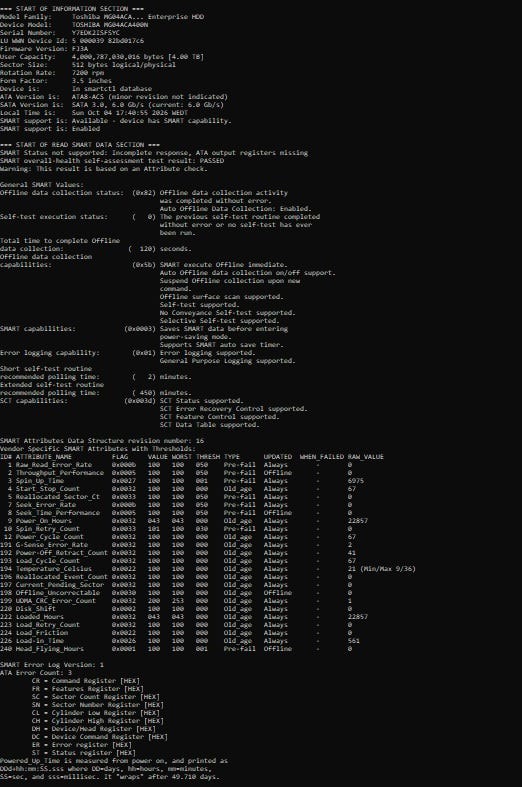Select the test result "PASSED"
Viewport: 522px width, 787px height.
click(212, 161)
